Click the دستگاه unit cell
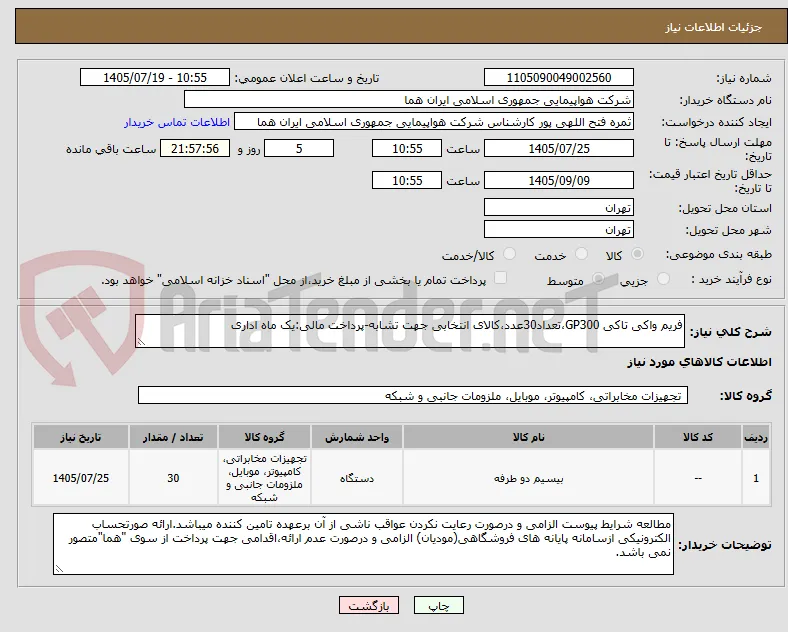This screenshot has height=632, width=788. coord(357,478)
